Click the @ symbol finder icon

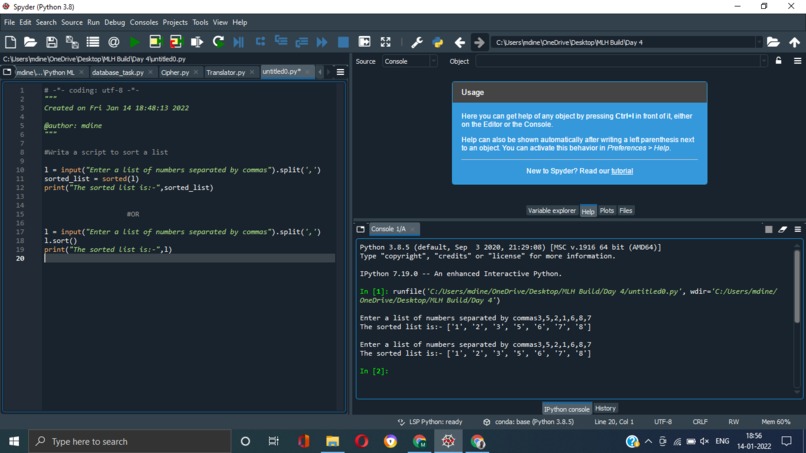tap(114, 42)
